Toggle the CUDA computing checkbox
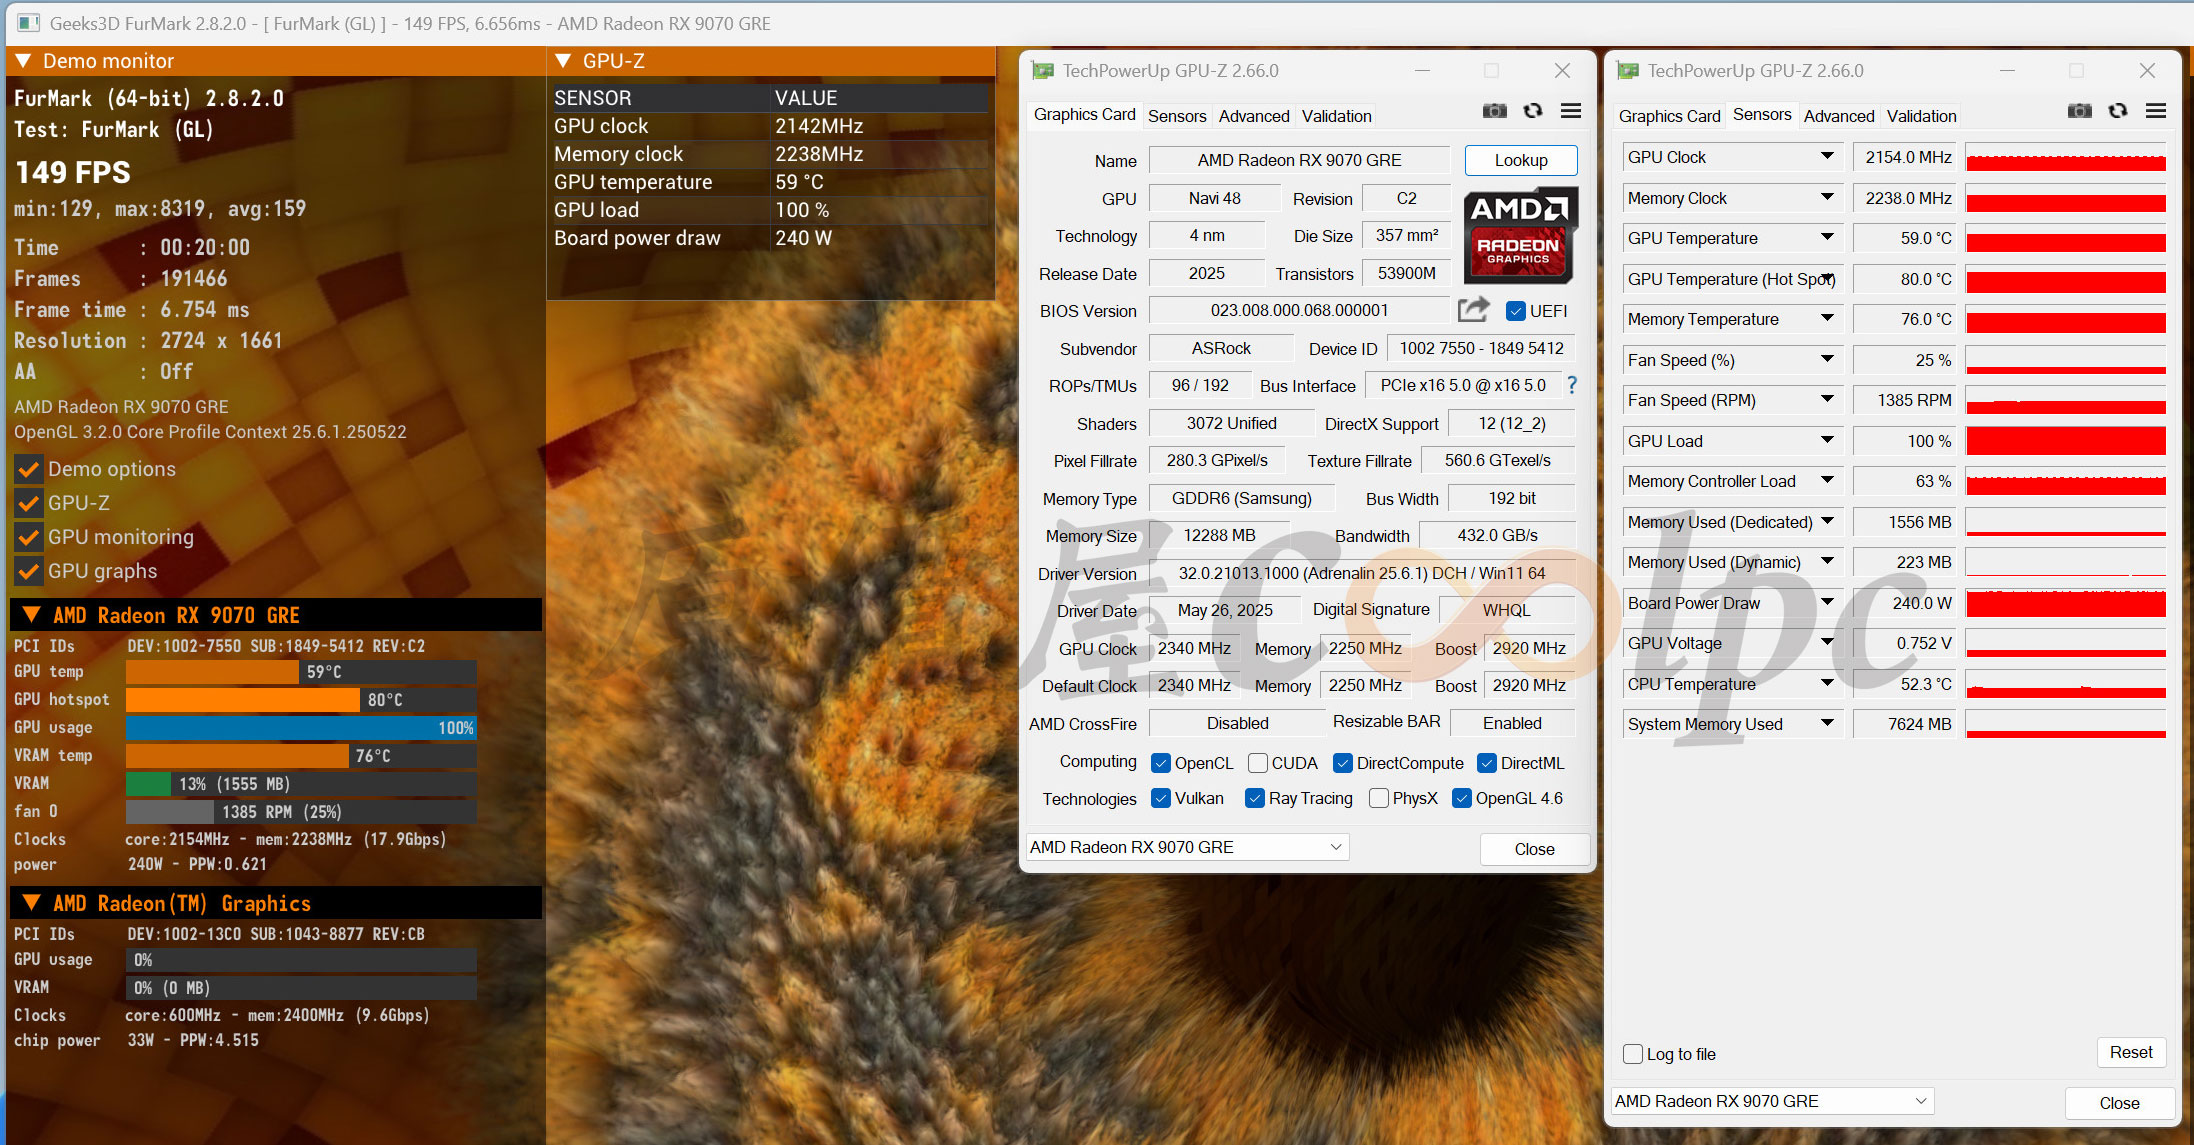The image size is (2194, 1145). point(1258,763)
